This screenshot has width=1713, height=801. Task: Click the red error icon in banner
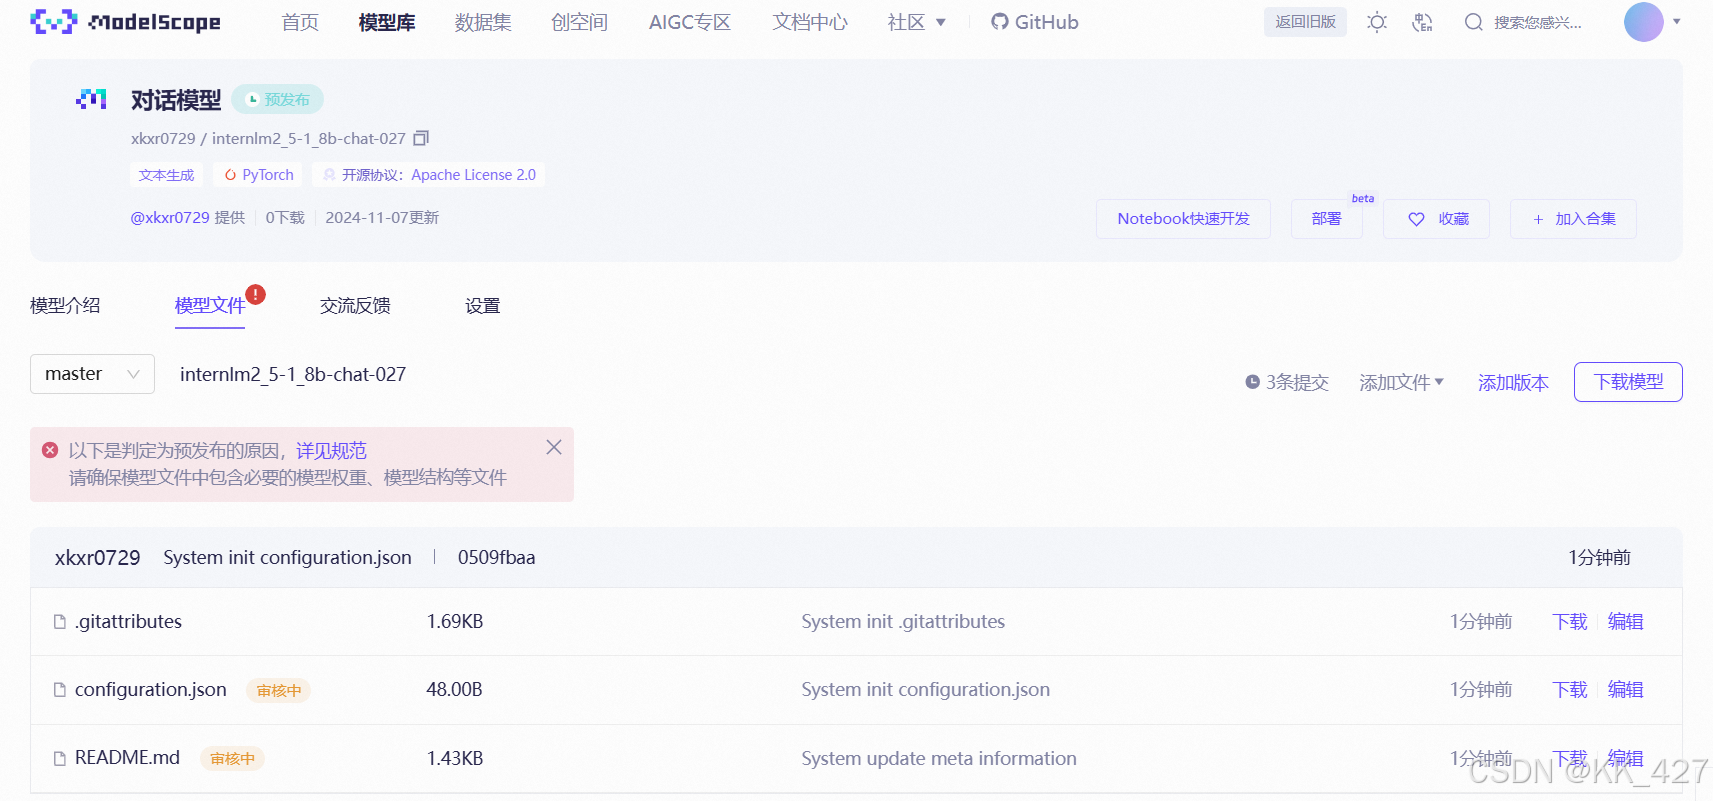point(50,450)
